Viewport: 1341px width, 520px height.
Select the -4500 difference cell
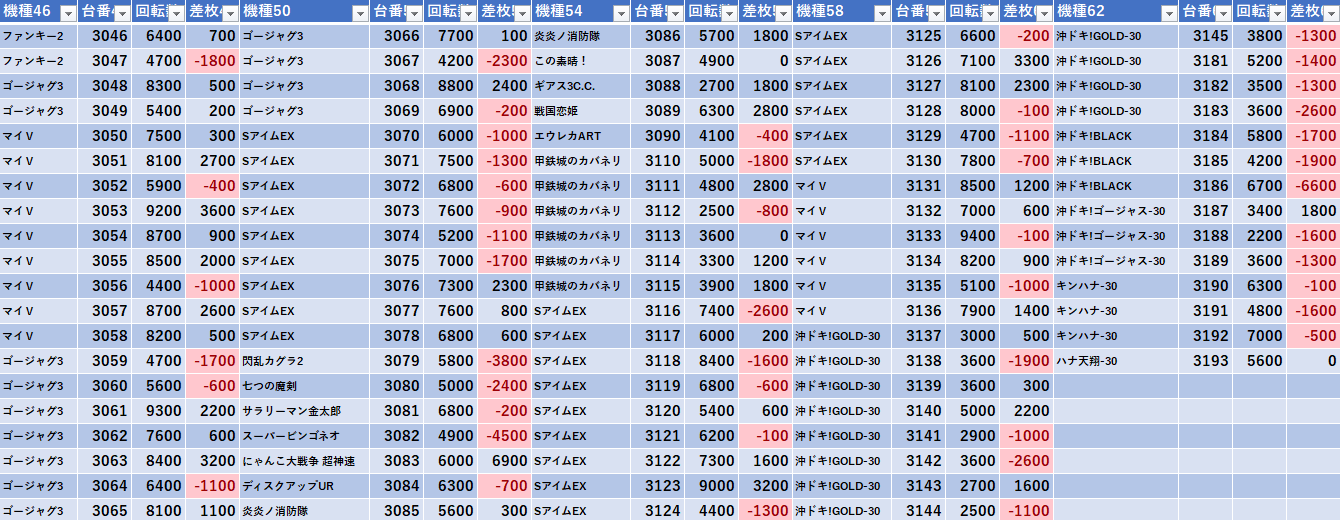[x=505, y=436]
